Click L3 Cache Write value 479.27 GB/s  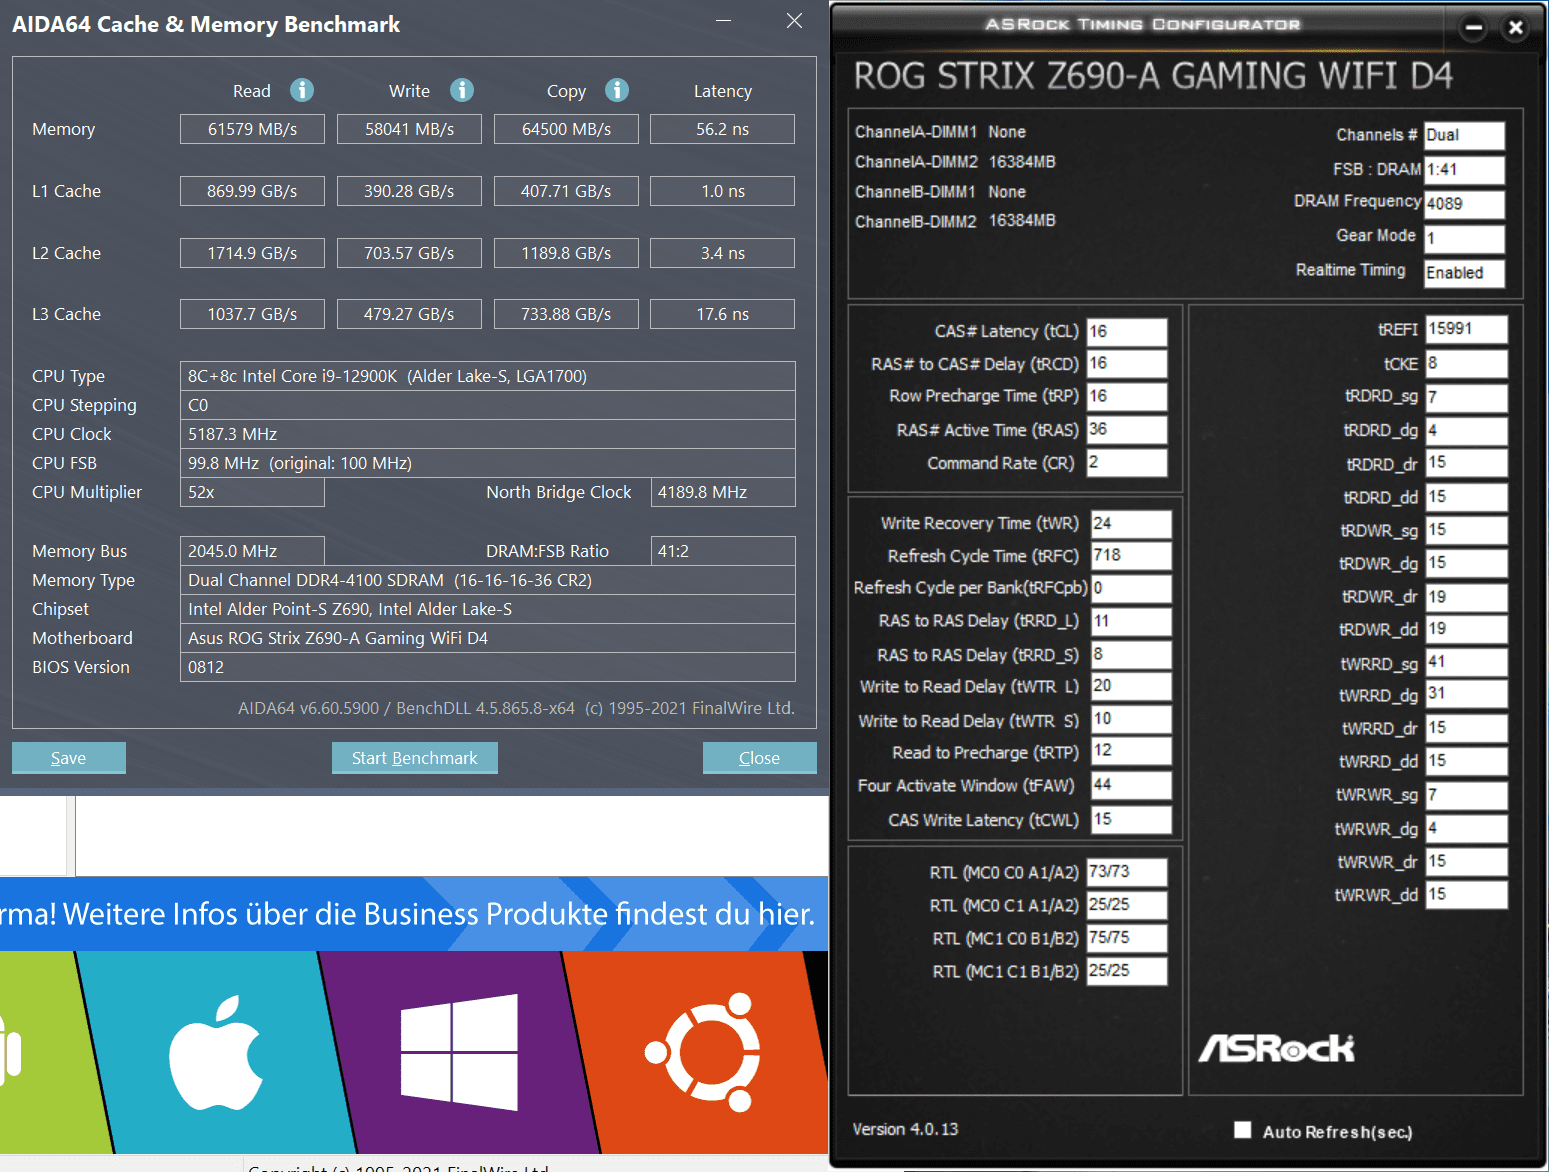[409, 314]
